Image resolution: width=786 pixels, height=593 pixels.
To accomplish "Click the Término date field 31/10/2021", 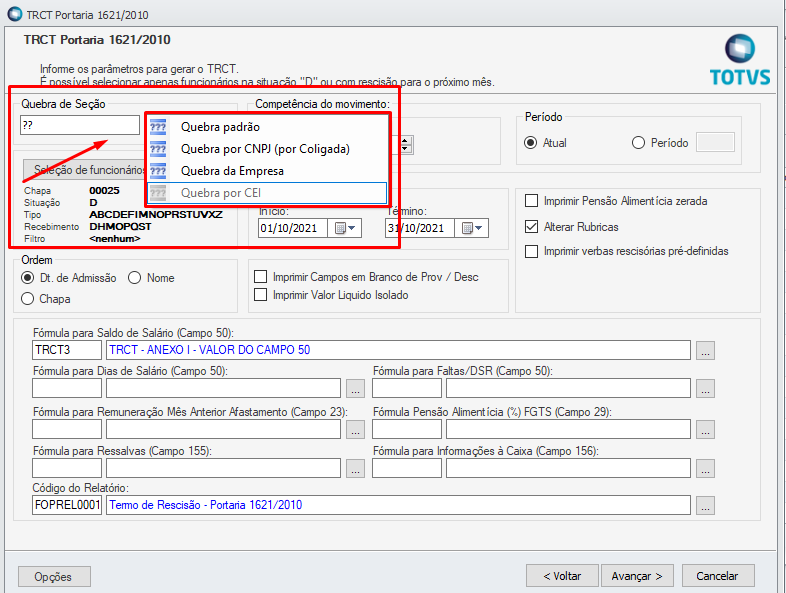I will [x=420, y=228].
